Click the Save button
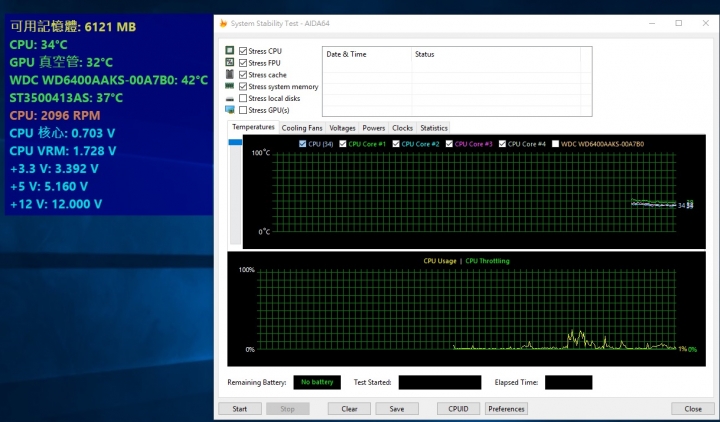720x422 pixels. [x=397, y=409]
